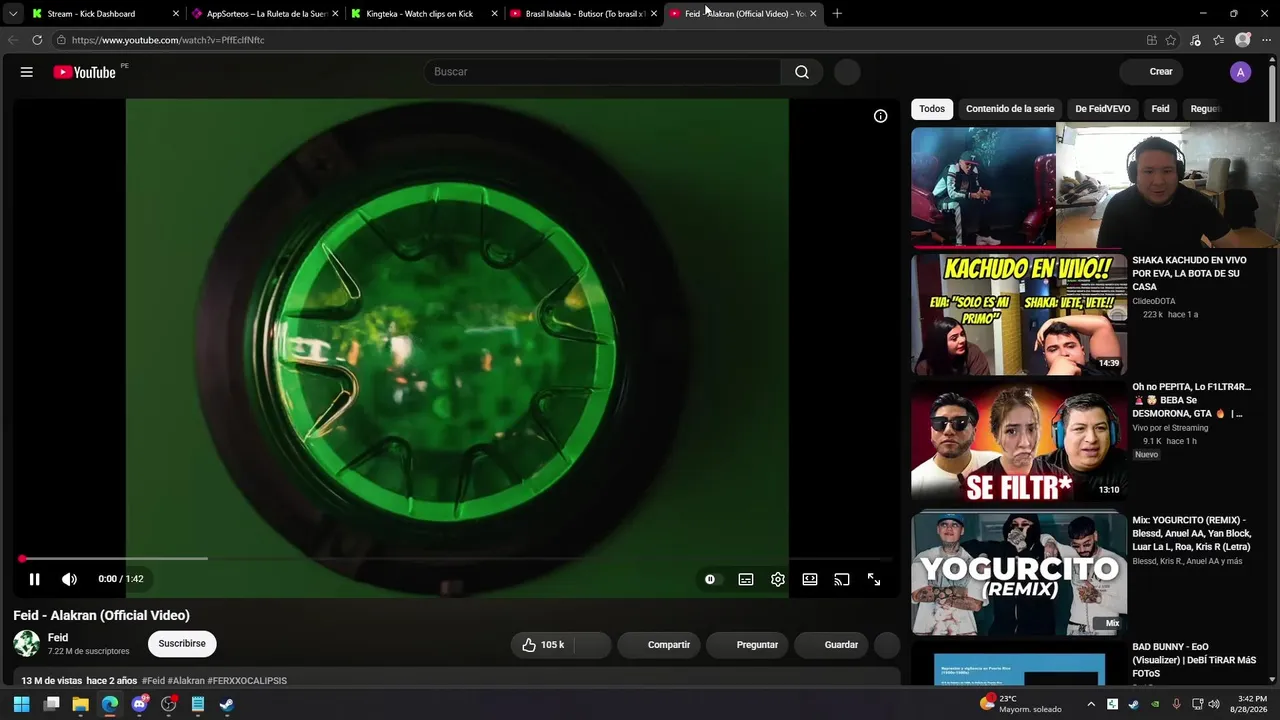Close the Feid - Alakran tab
Screen dimensions: 1280x720
point(813,14)
